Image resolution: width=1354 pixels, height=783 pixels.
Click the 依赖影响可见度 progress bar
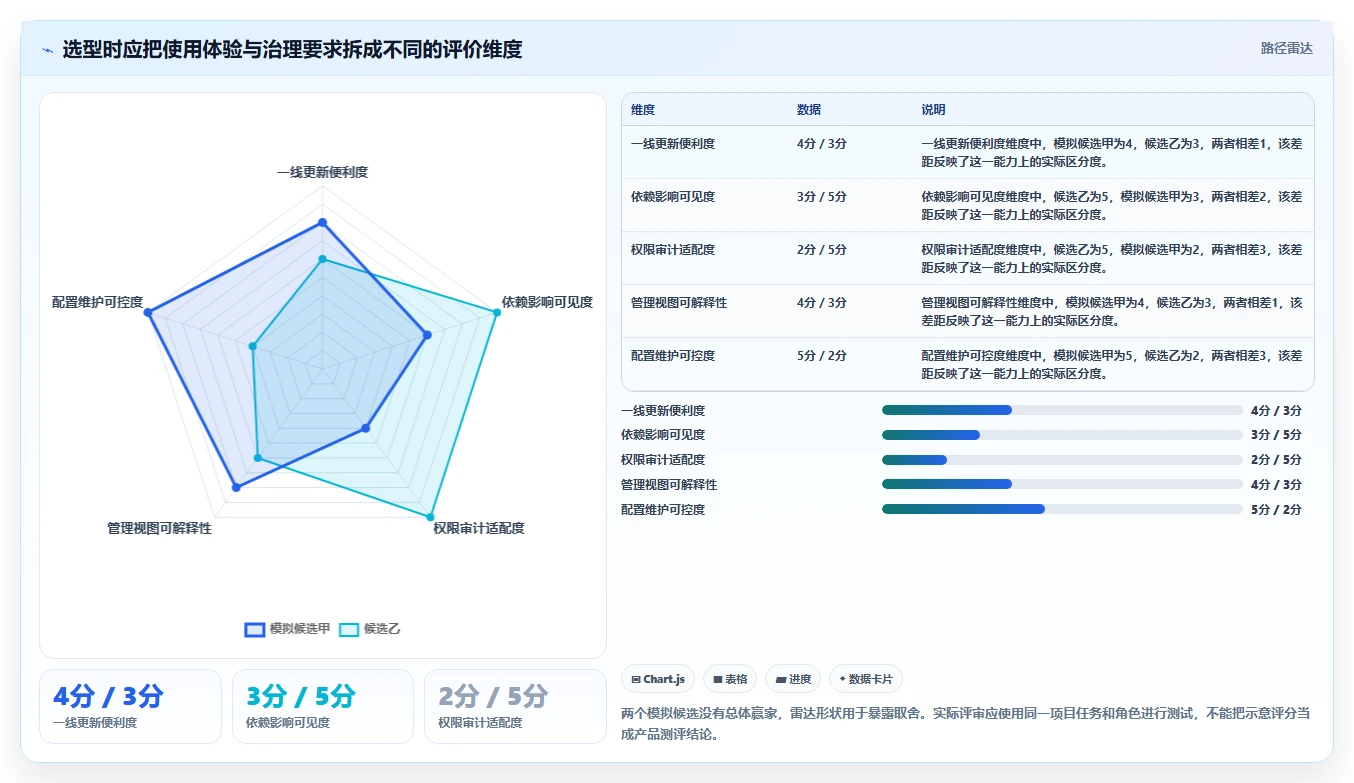pos(1062,435)
